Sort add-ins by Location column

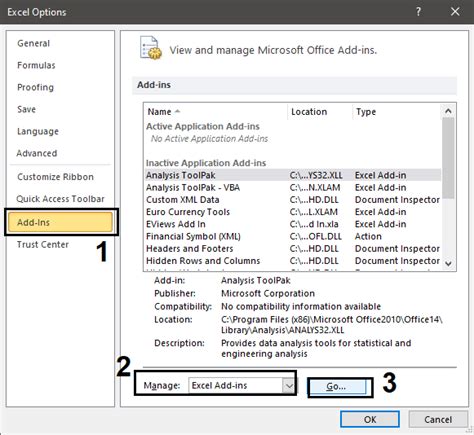tap(319, 112)
